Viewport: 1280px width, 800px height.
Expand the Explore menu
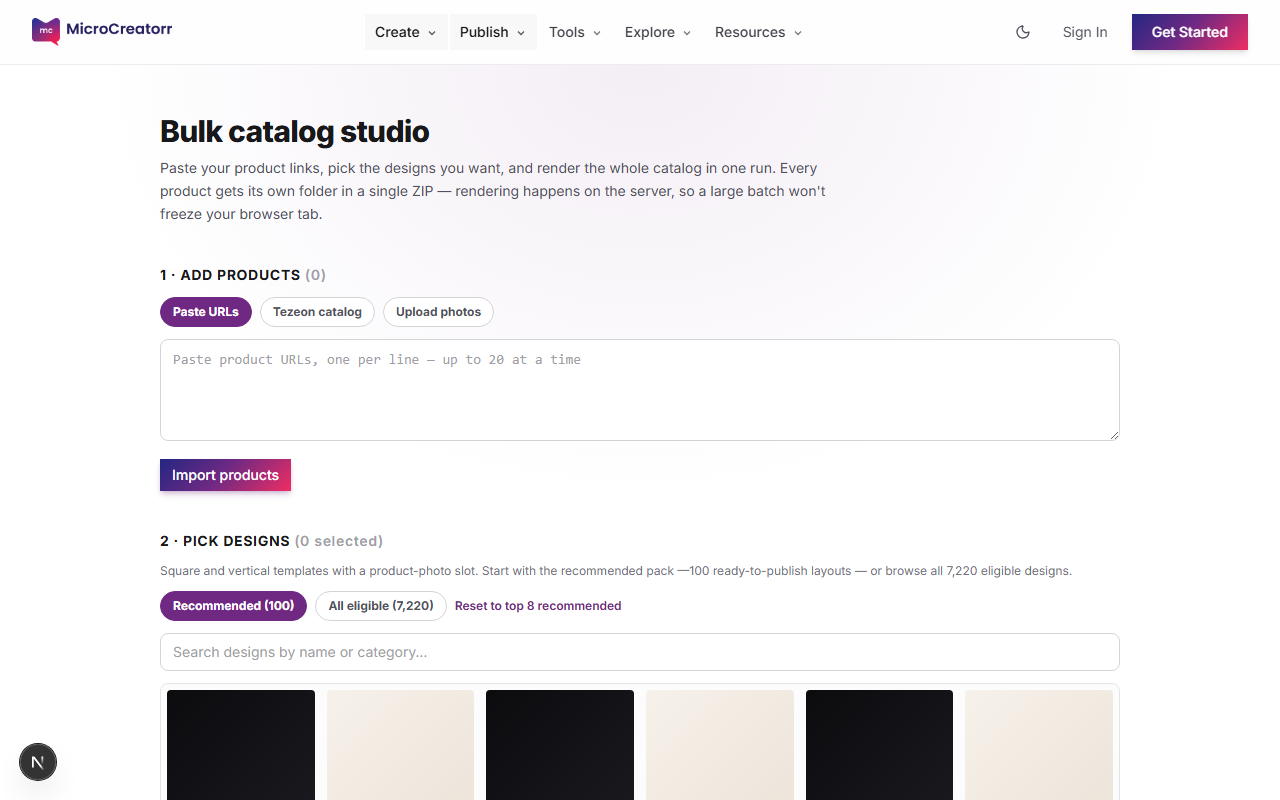[658, 32]
